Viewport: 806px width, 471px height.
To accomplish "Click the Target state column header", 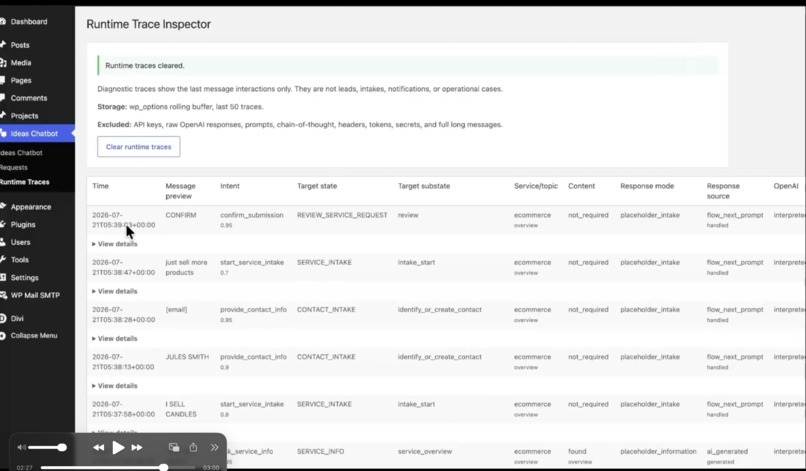I will click(x=317, y=186).
